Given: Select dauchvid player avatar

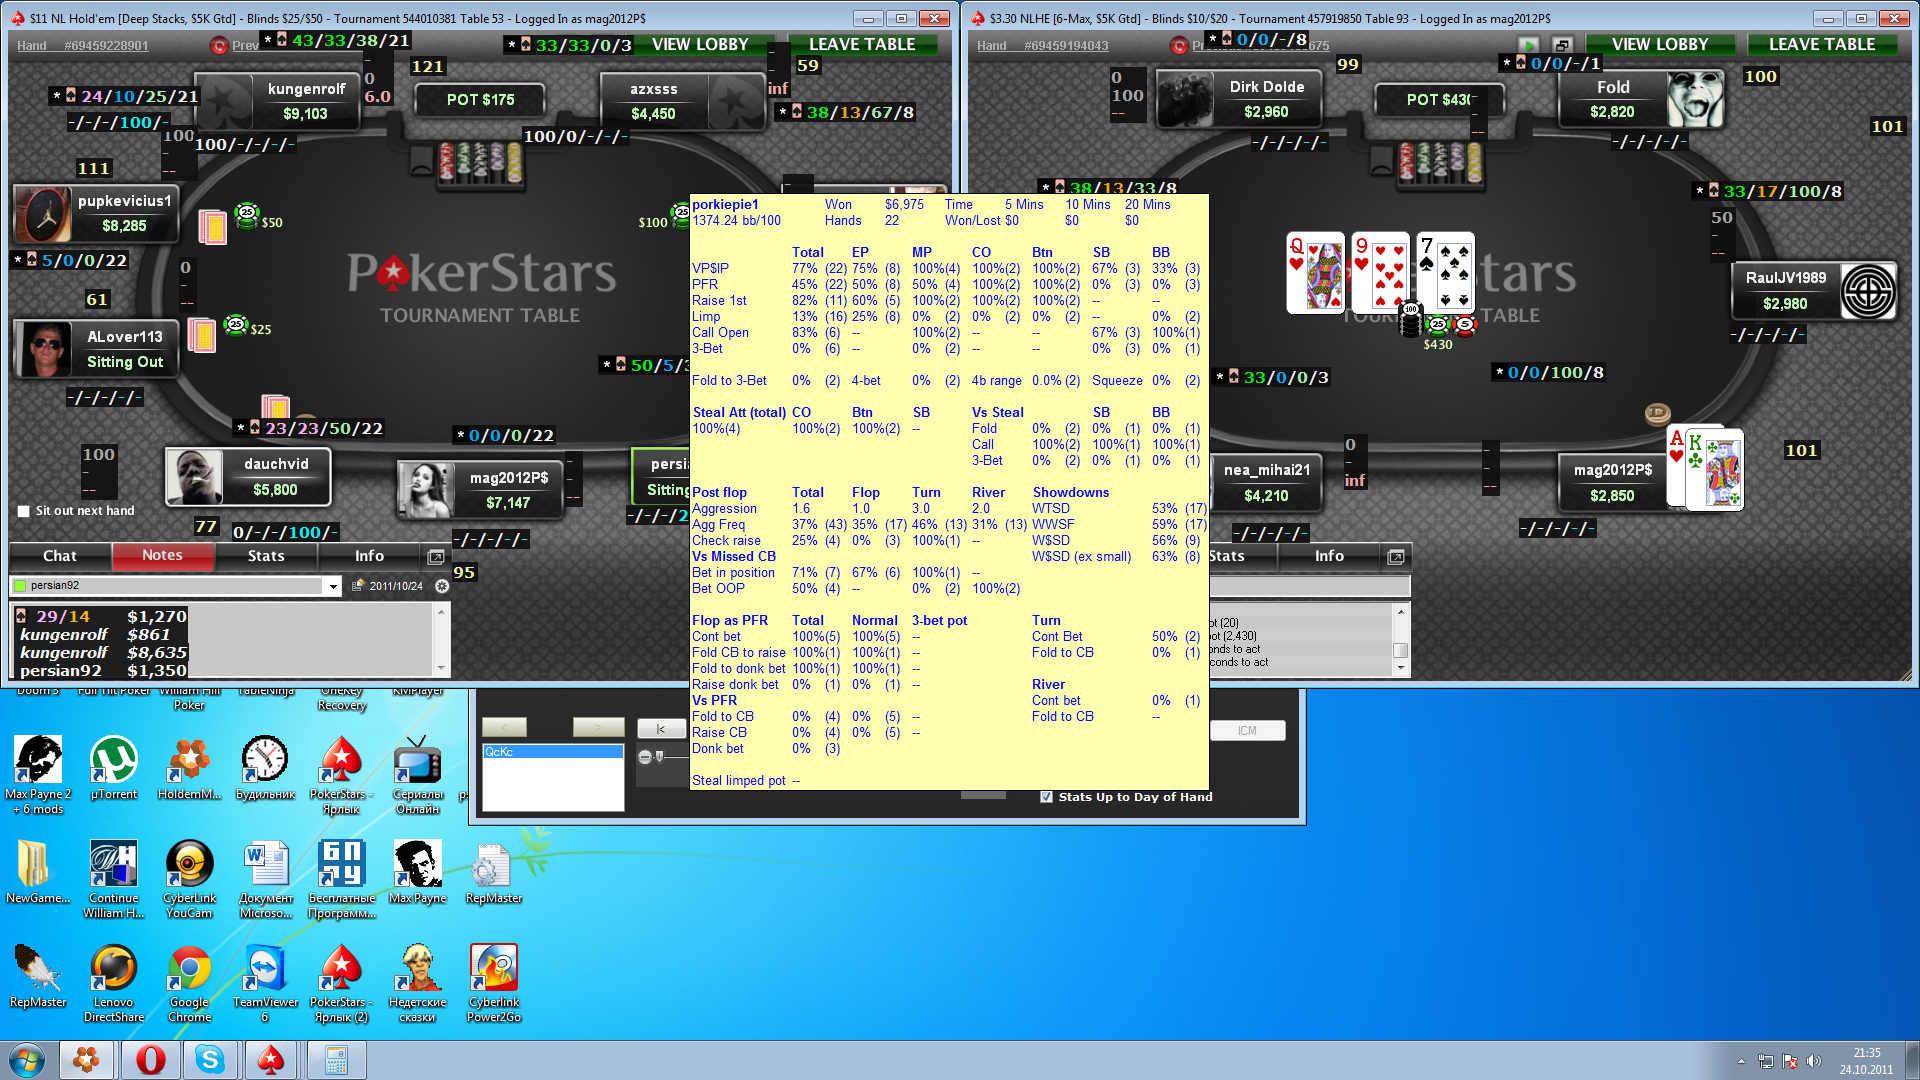Looking at the screenshot, I should coord(196,477).
